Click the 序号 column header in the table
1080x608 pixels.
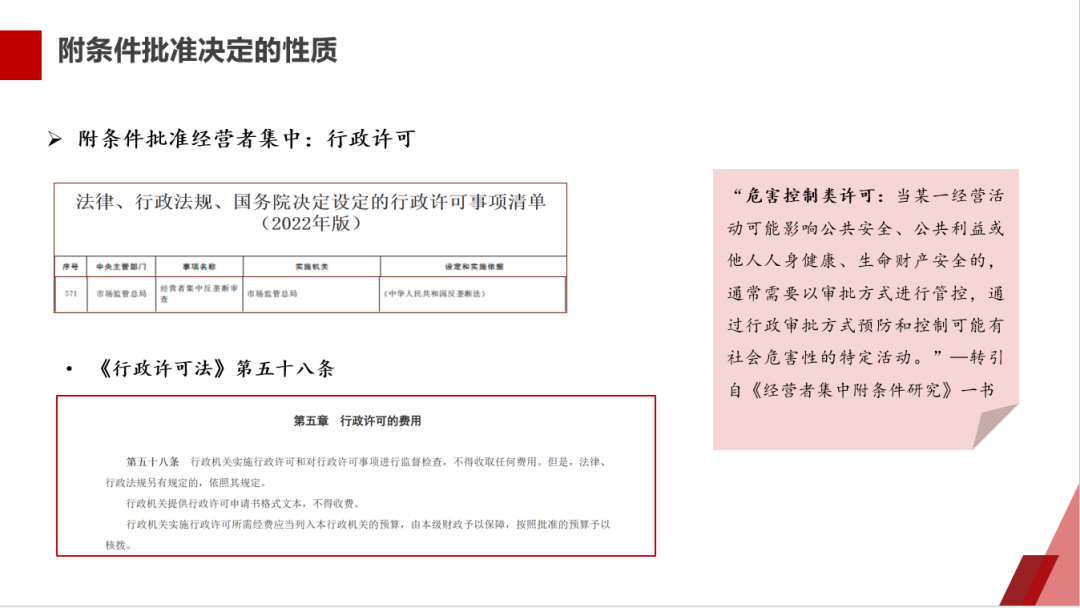pos(70,267)
